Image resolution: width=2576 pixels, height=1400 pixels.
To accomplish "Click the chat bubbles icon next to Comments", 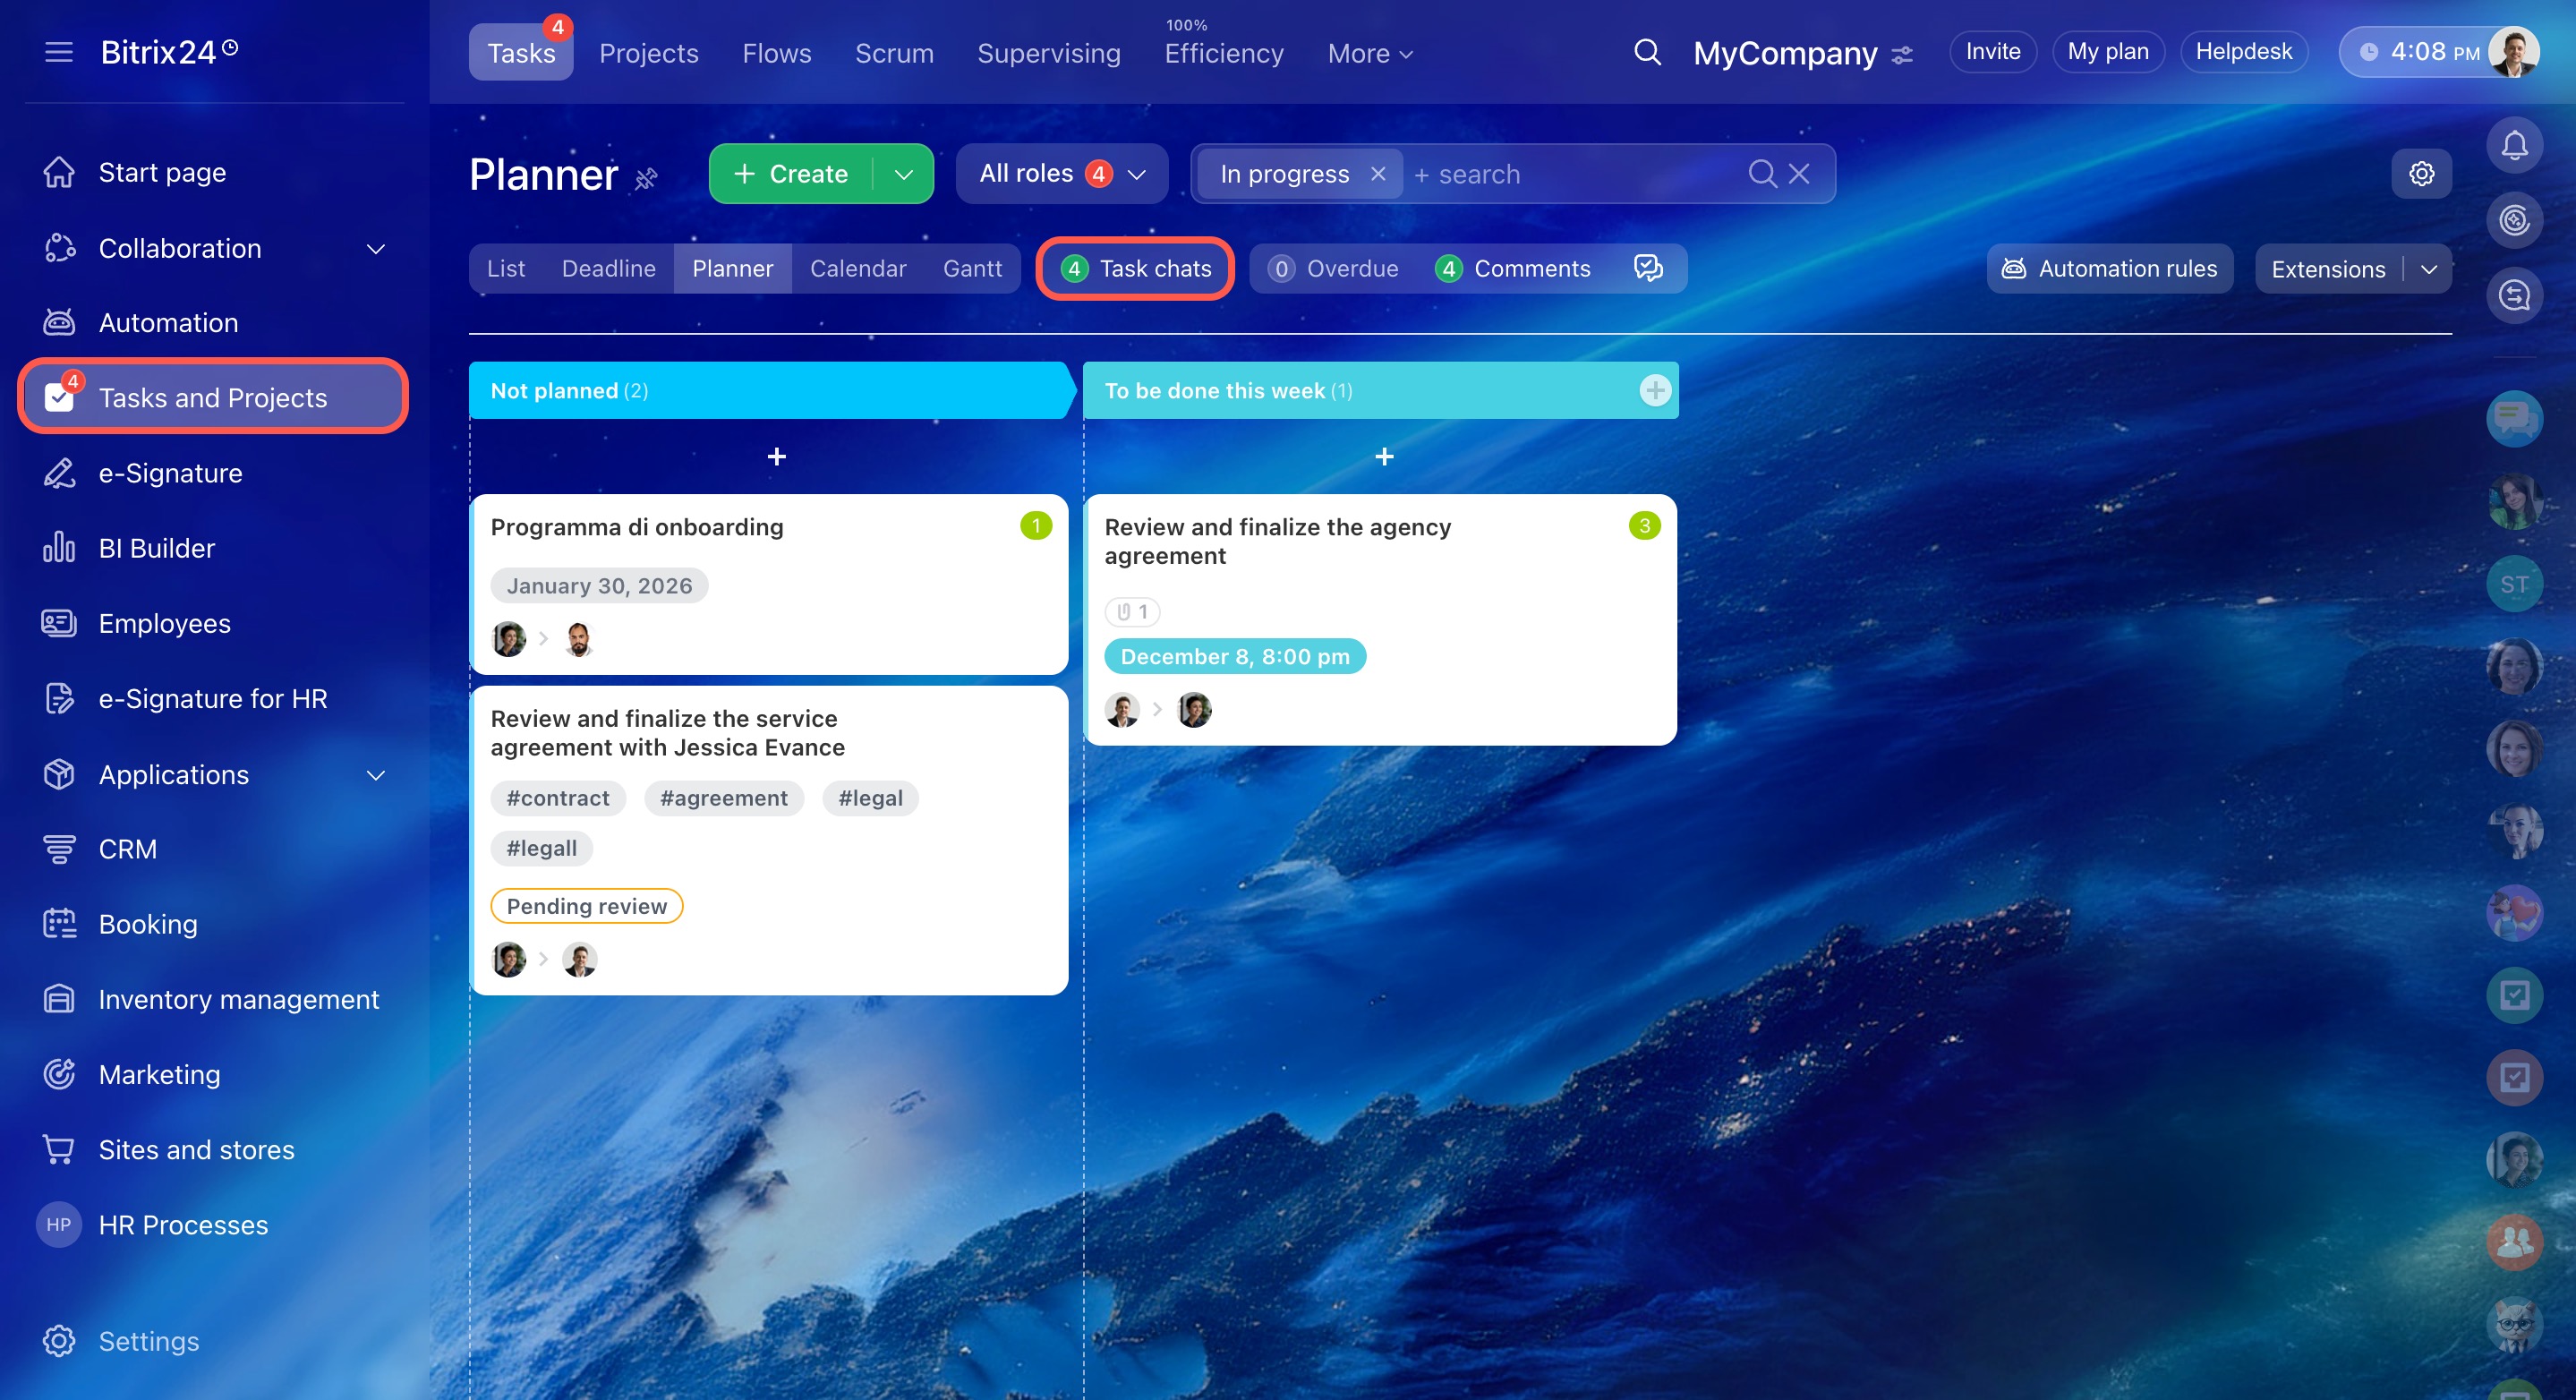I will click(1647, 268).
